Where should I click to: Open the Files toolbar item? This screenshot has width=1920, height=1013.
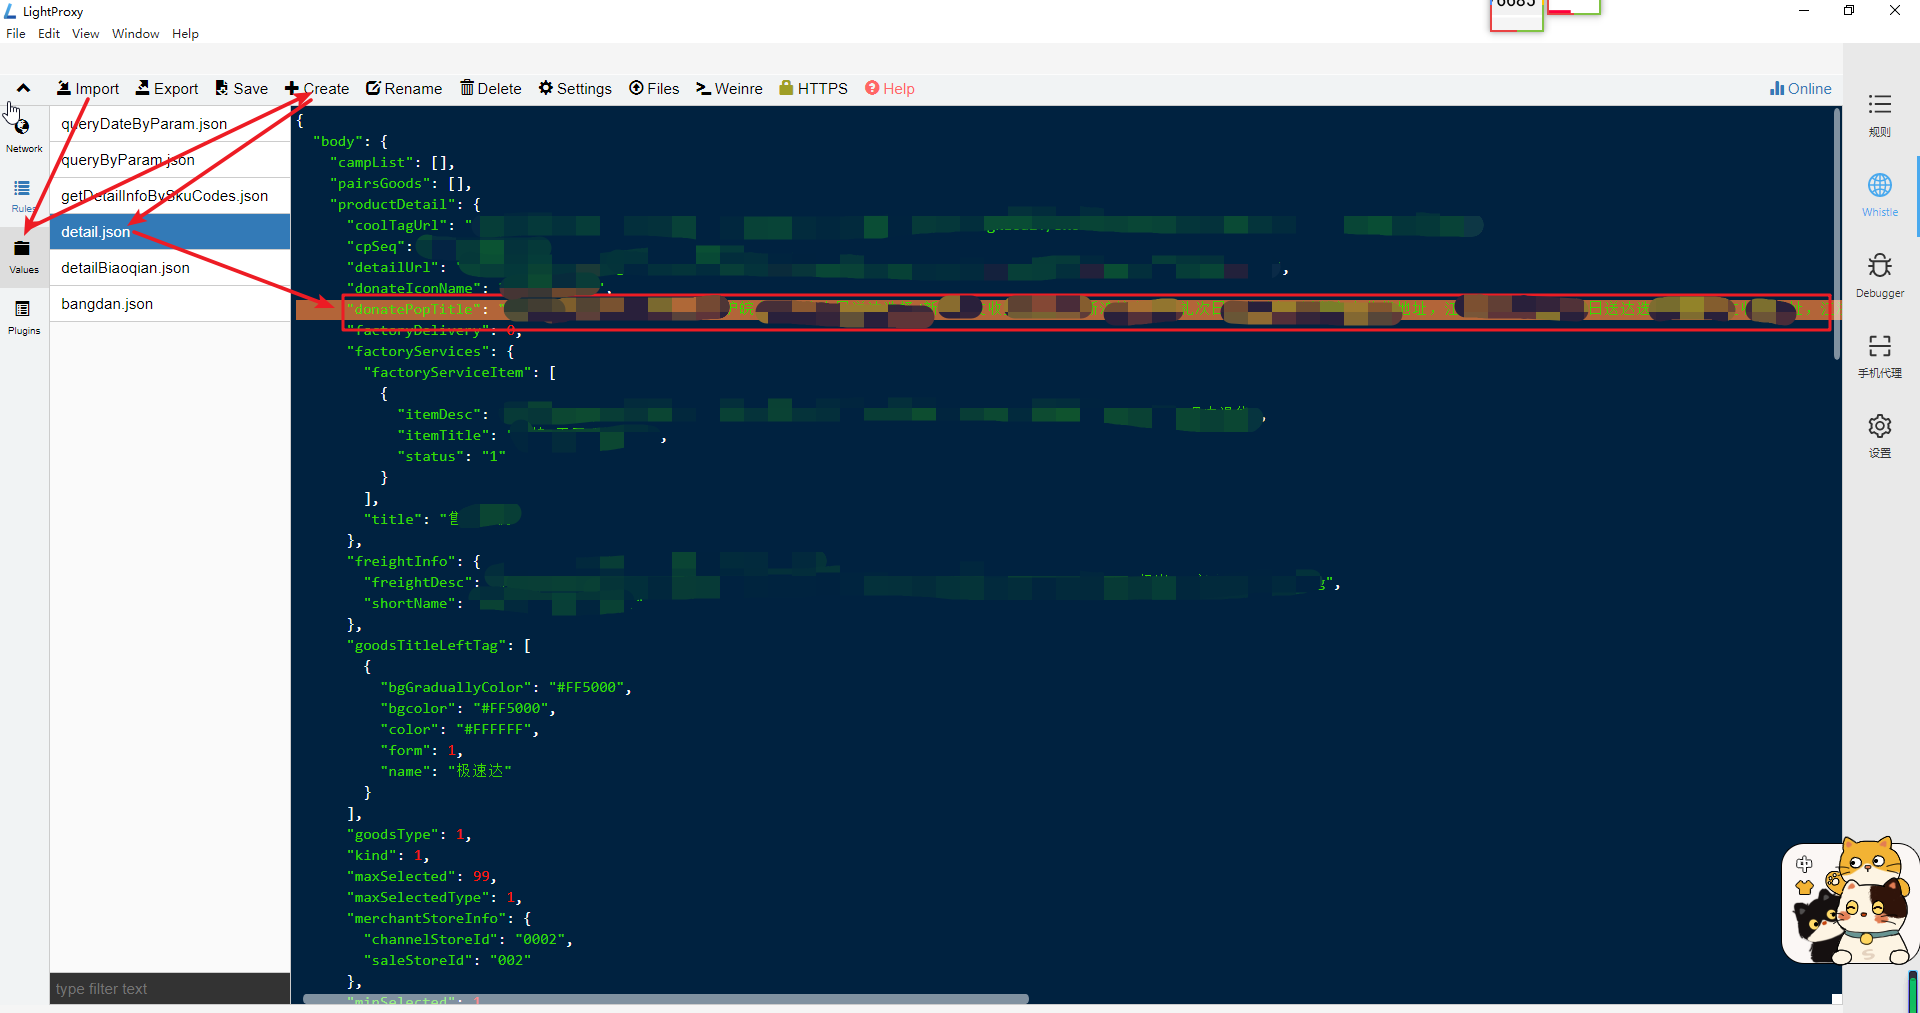654,88
